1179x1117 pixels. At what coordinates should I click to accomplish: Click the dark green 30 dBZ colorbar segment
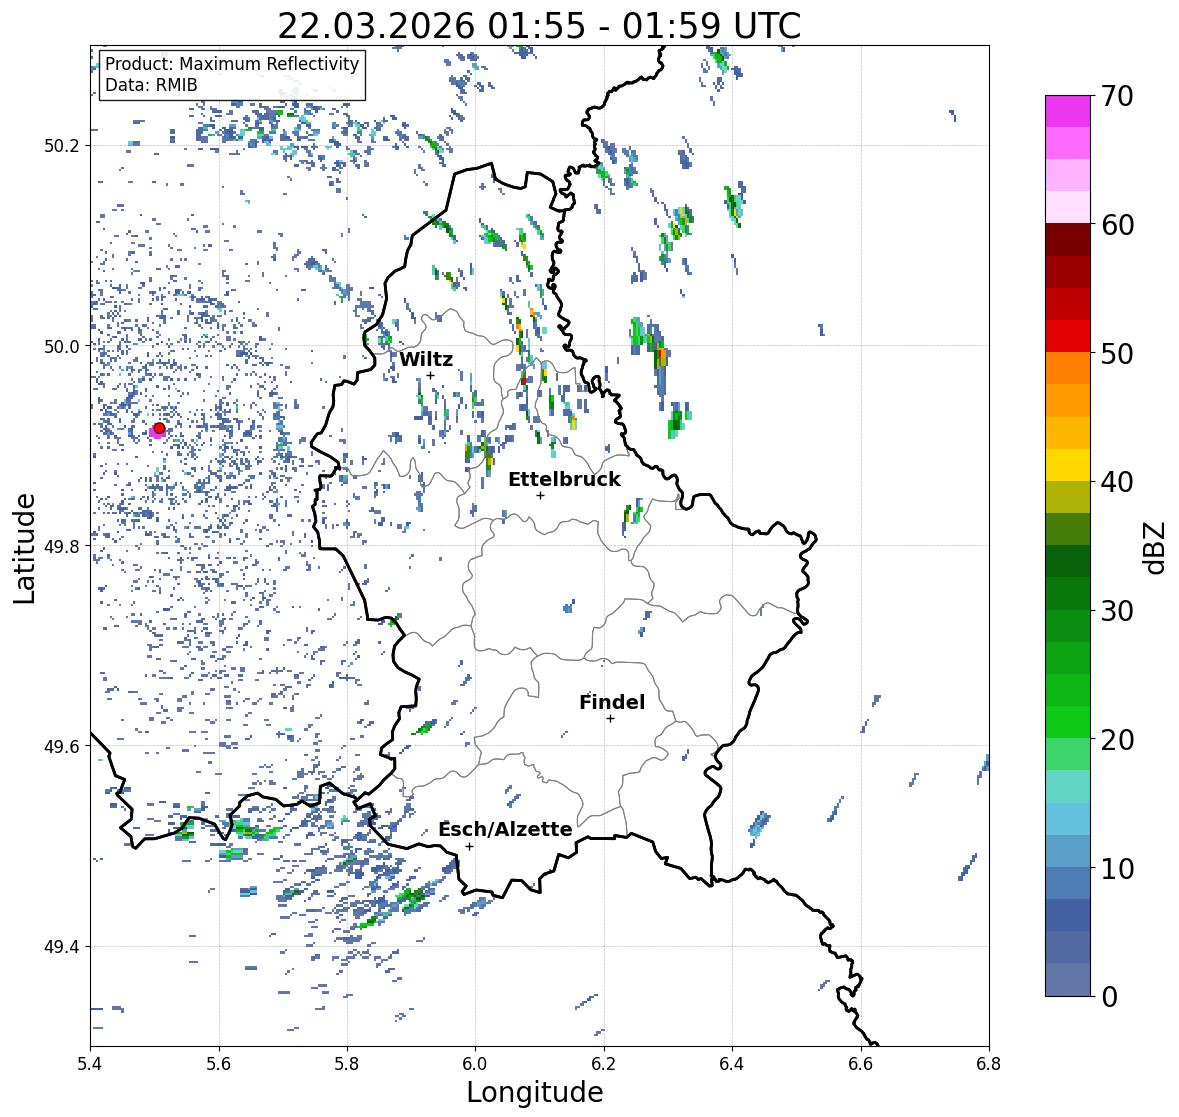pyautogui.click(x=1068, y=594)
